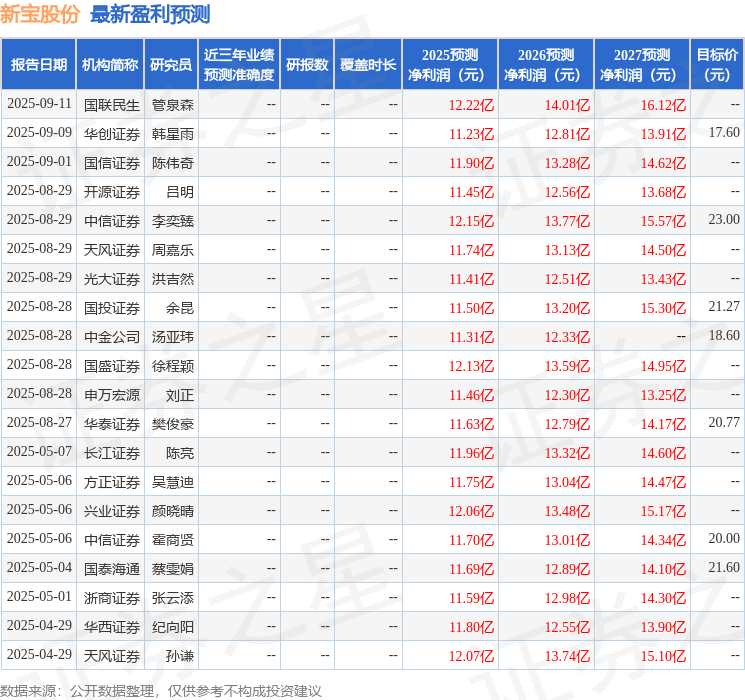
Task: Click analyst name 李奕臻
Action: click(172, 221)
